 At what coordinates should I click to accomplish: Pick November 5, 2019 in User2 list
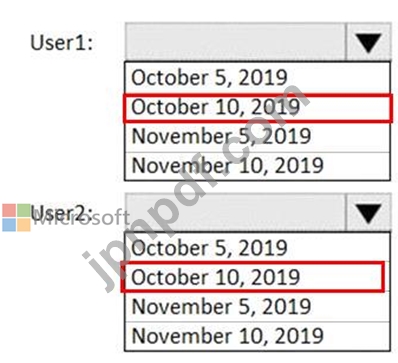pyautogui.click(x=257, y=307)
